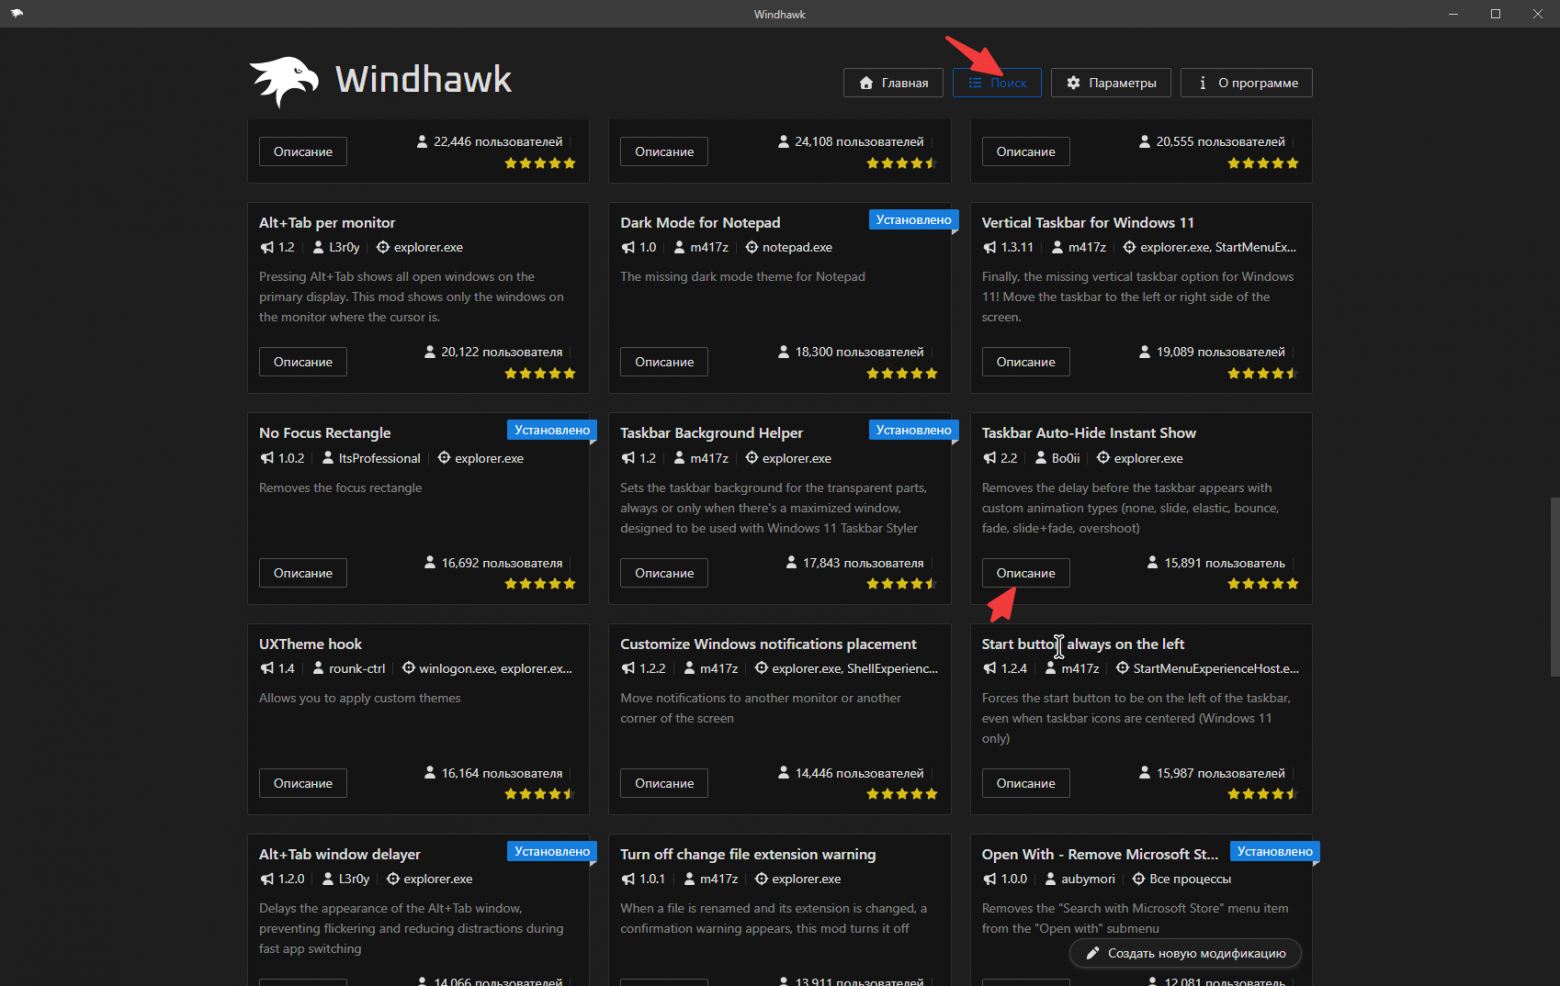Screen dimensions: 1560x986
Task: Open Описание for Start button always on the left
Action: click(x=1025, y=783)
